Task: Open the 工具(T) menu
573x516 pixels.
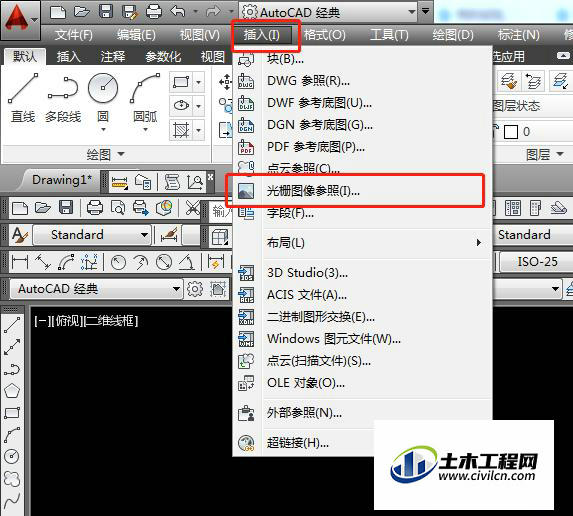Action: (389, 35)
